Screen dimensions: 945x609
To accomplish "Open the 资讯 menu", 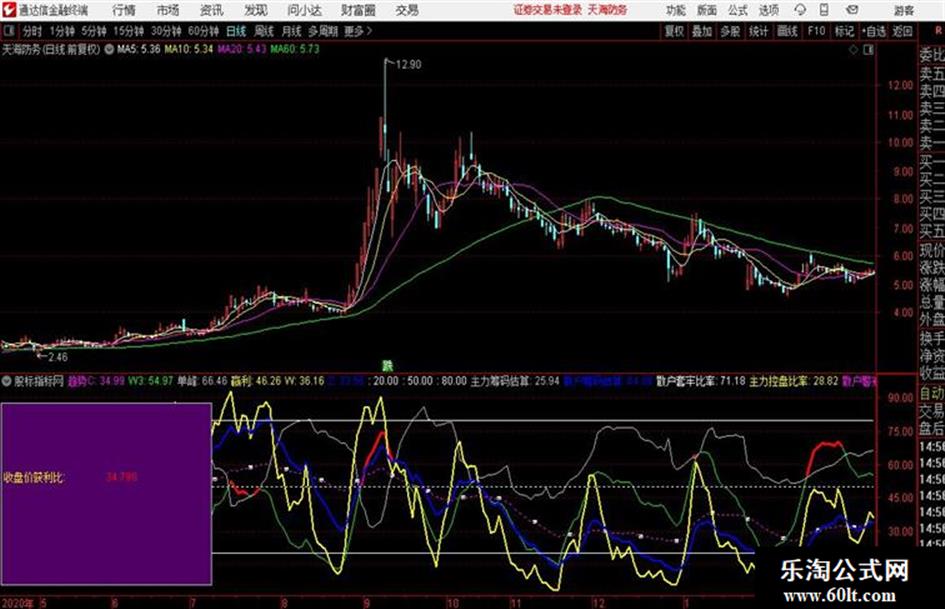I will tap(212, 10).
